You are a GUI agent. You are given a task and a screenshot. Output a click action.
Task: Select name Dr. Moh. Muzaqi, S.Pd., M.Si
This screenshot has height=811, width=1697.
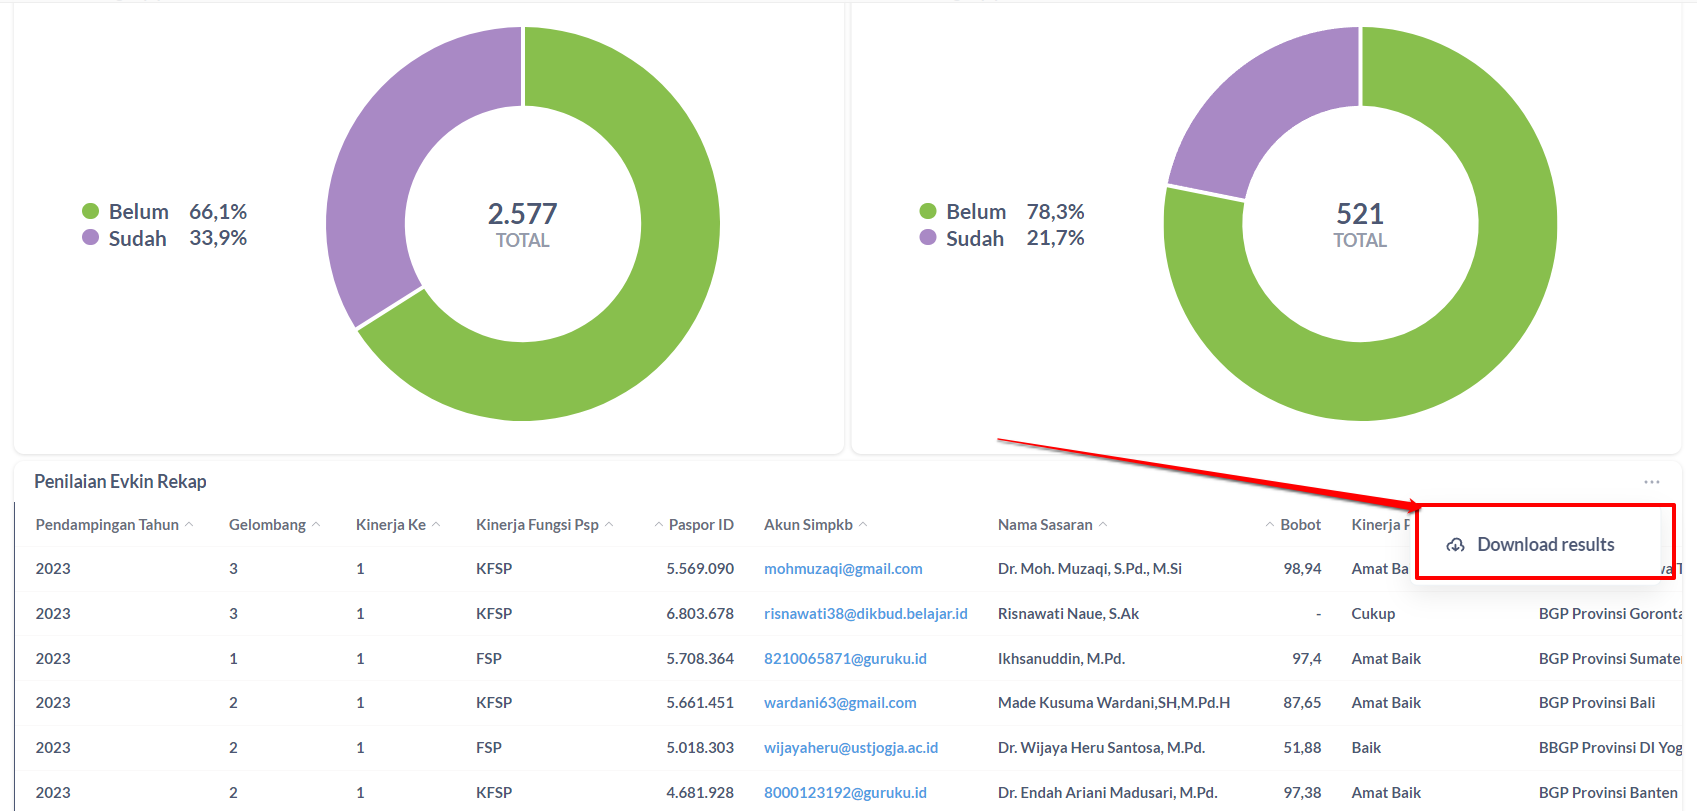coord(1090,569)
